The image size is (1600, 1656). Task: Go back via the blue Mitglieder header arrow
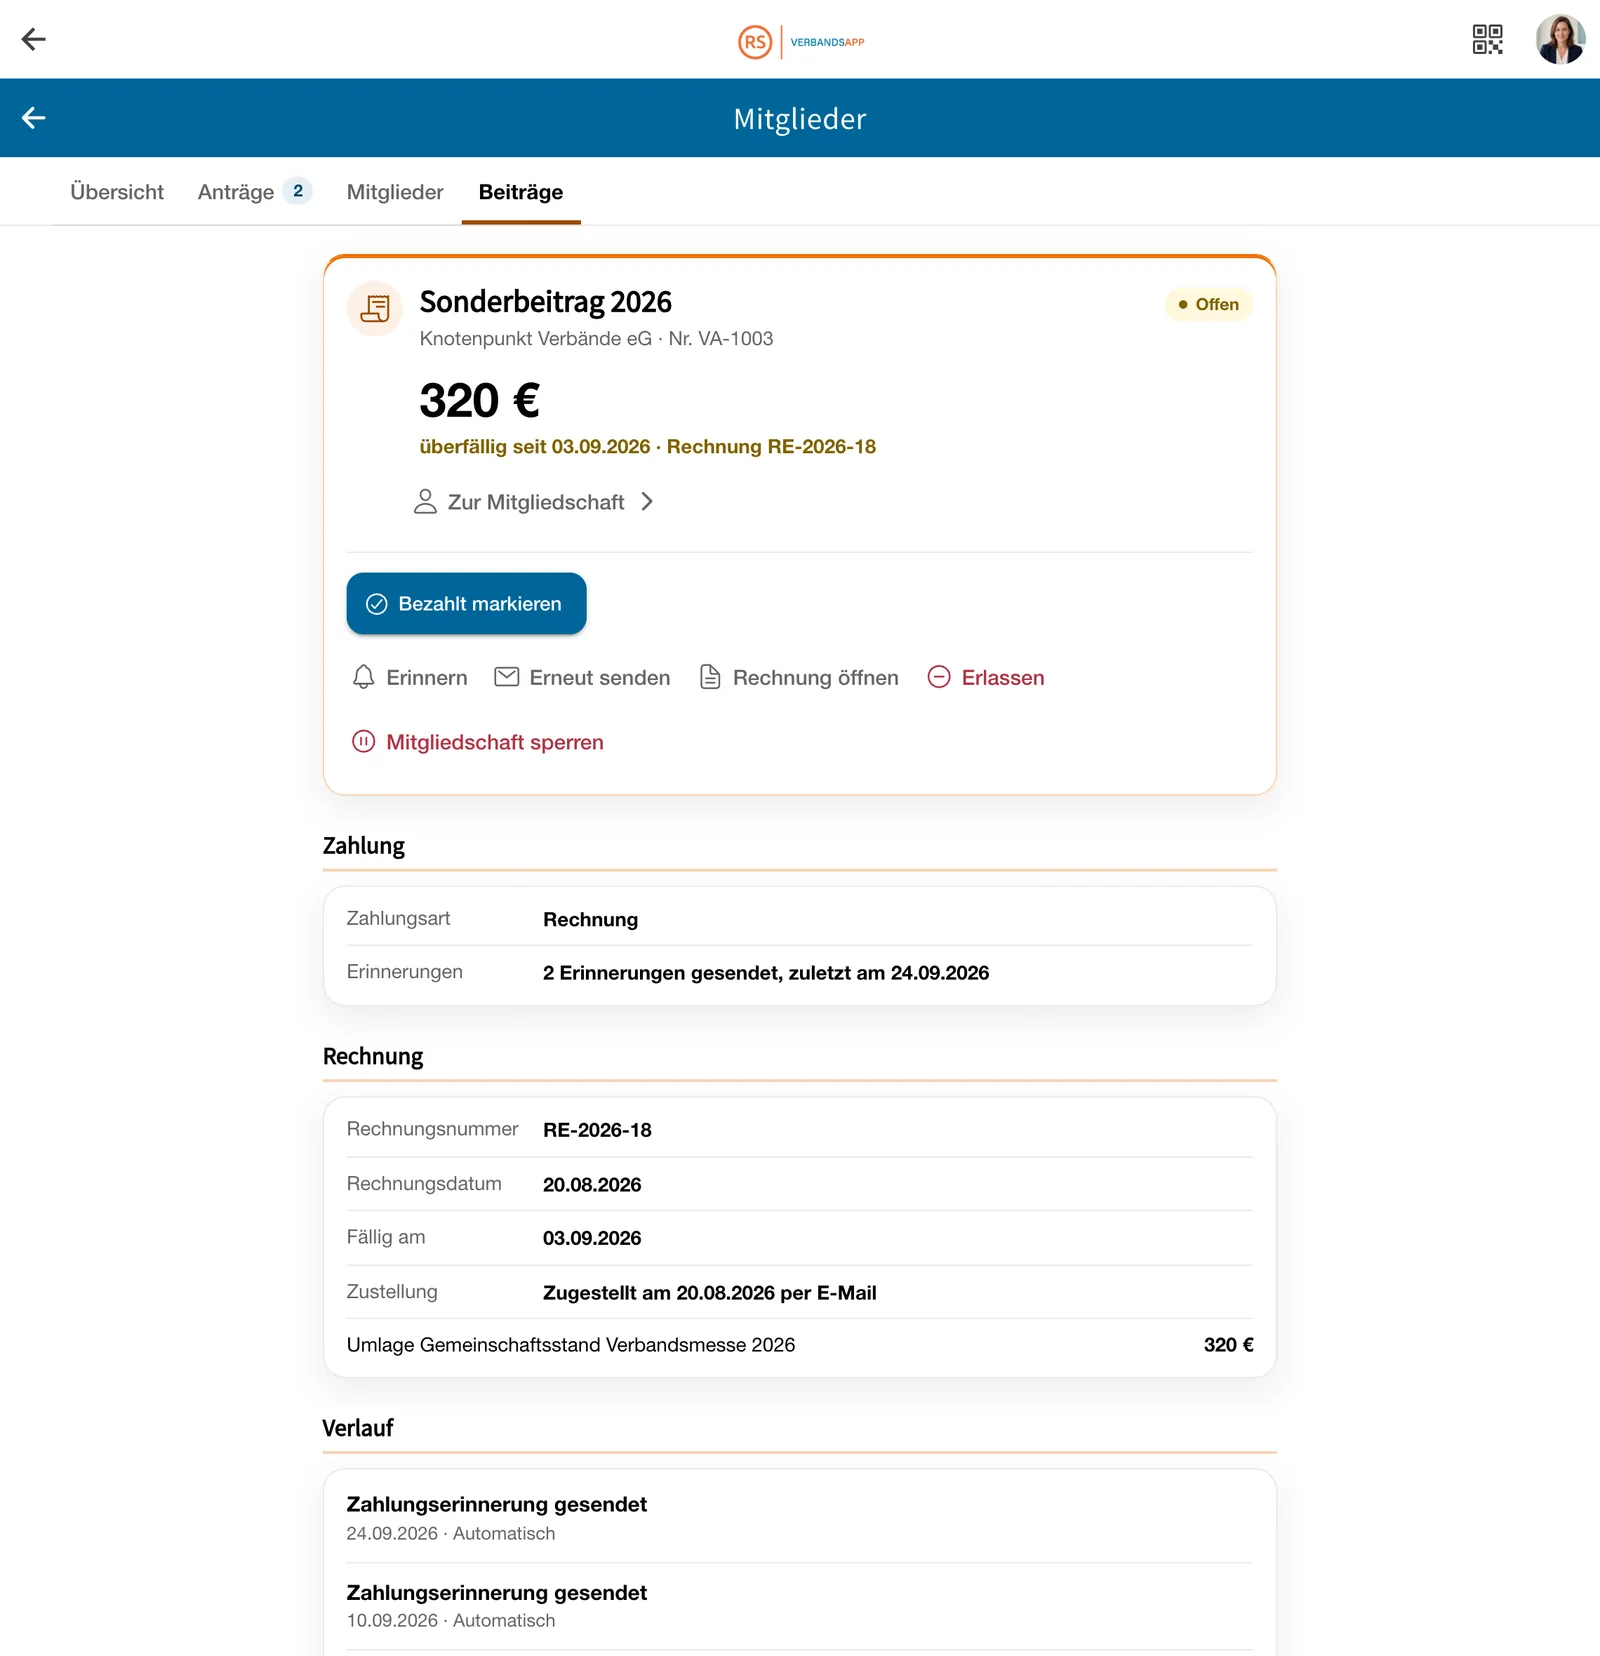click(x=34, y=118)
